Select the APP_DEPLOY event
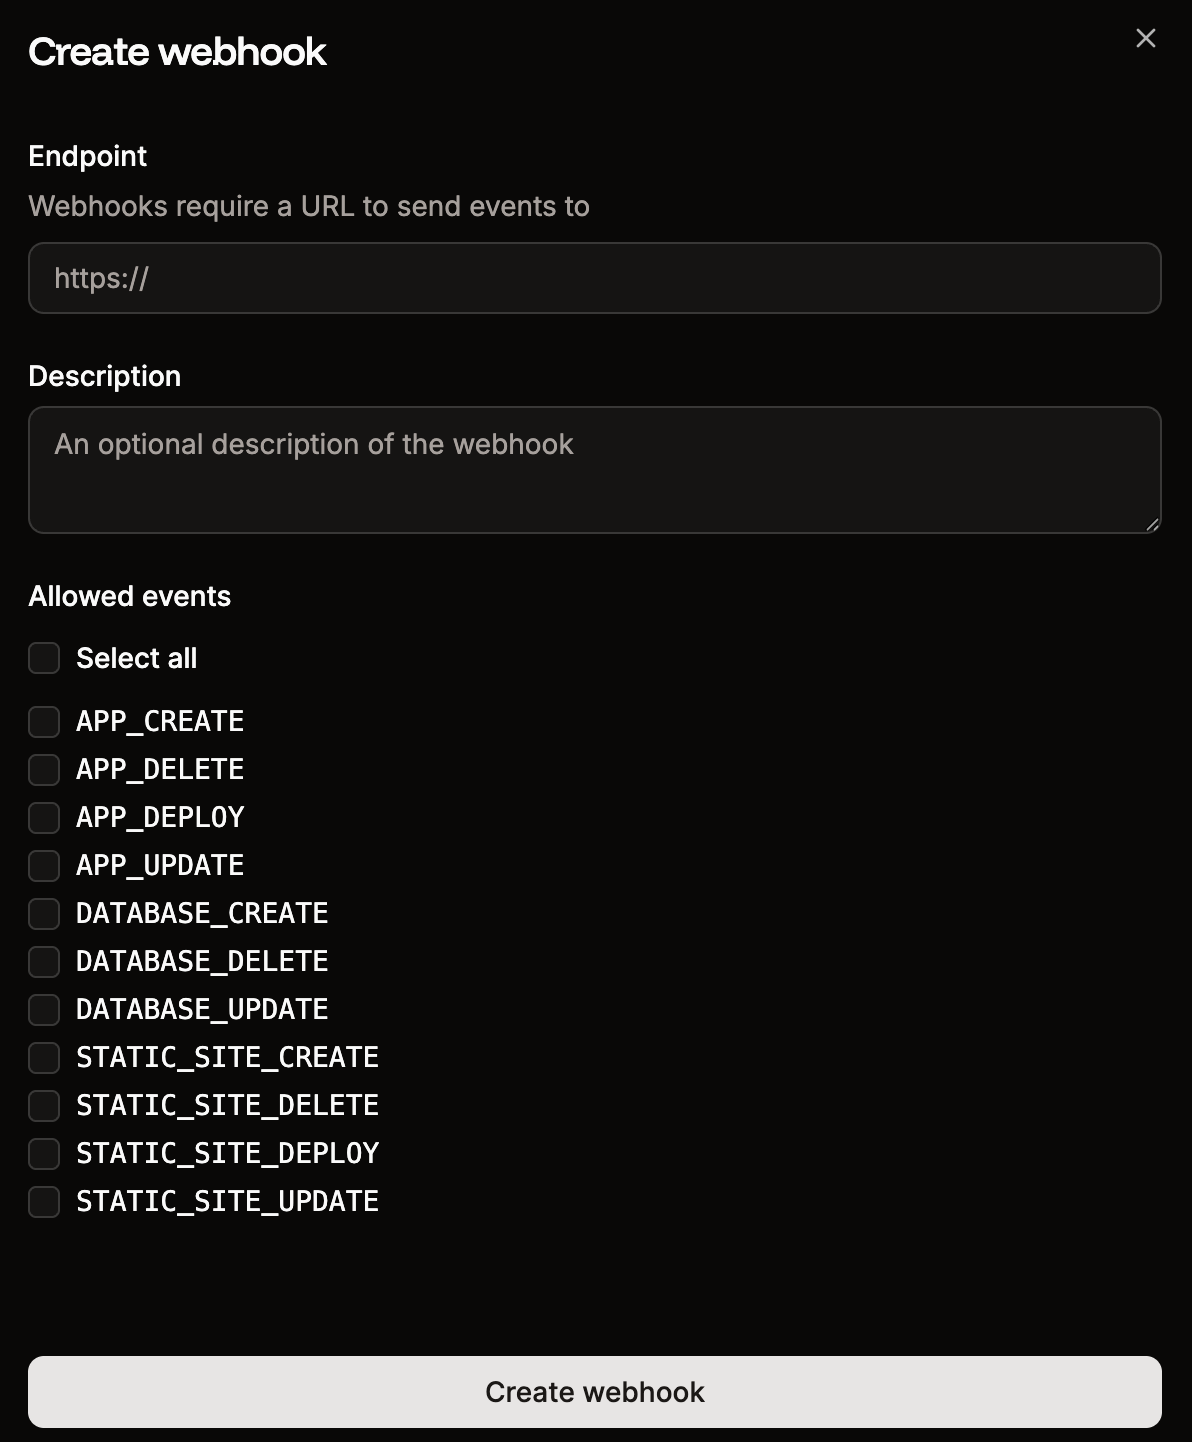The height and width of the screenshot is (1442, 1192). [43, 817]
